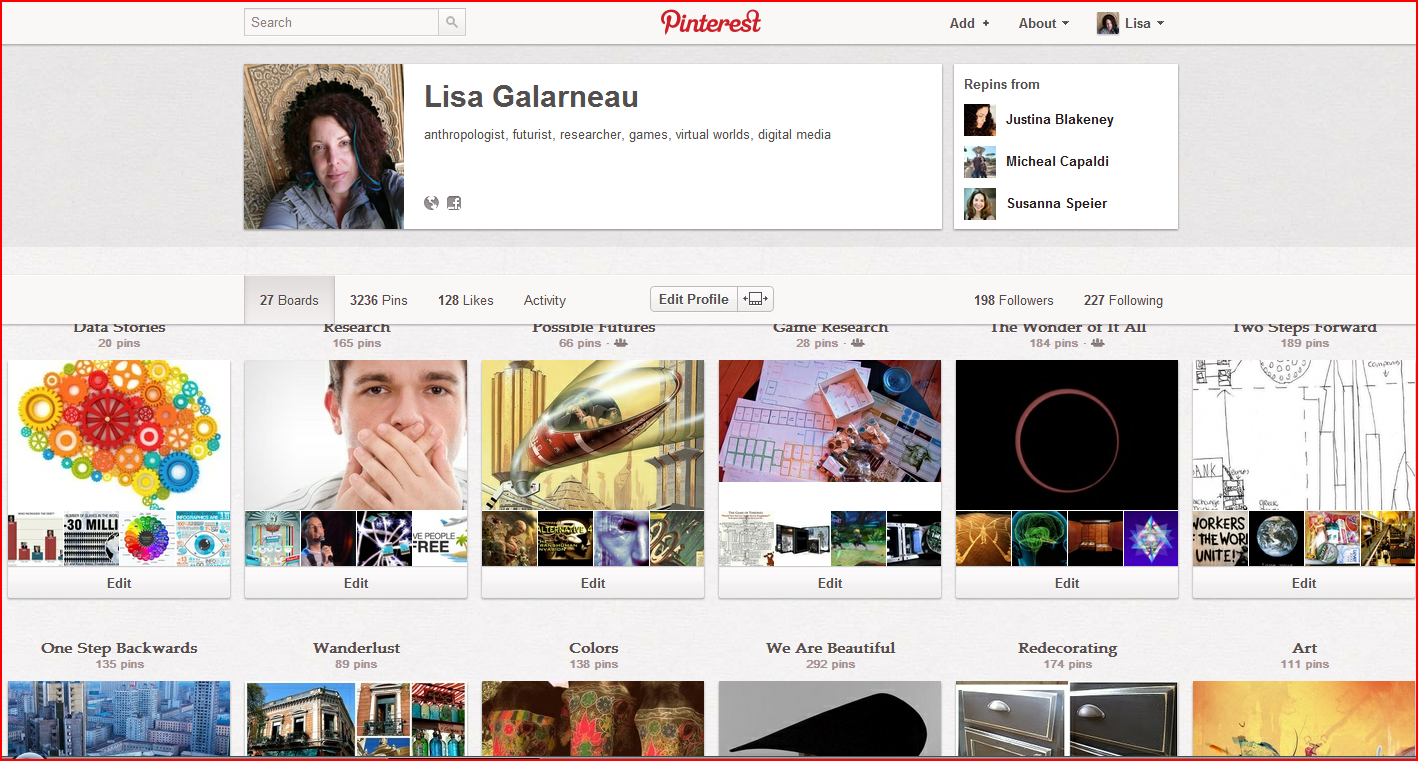Viewport: 1418px width, 761px height.
Task: Open Micheal Capaldi's profile link
Action: pos(1057,162)
